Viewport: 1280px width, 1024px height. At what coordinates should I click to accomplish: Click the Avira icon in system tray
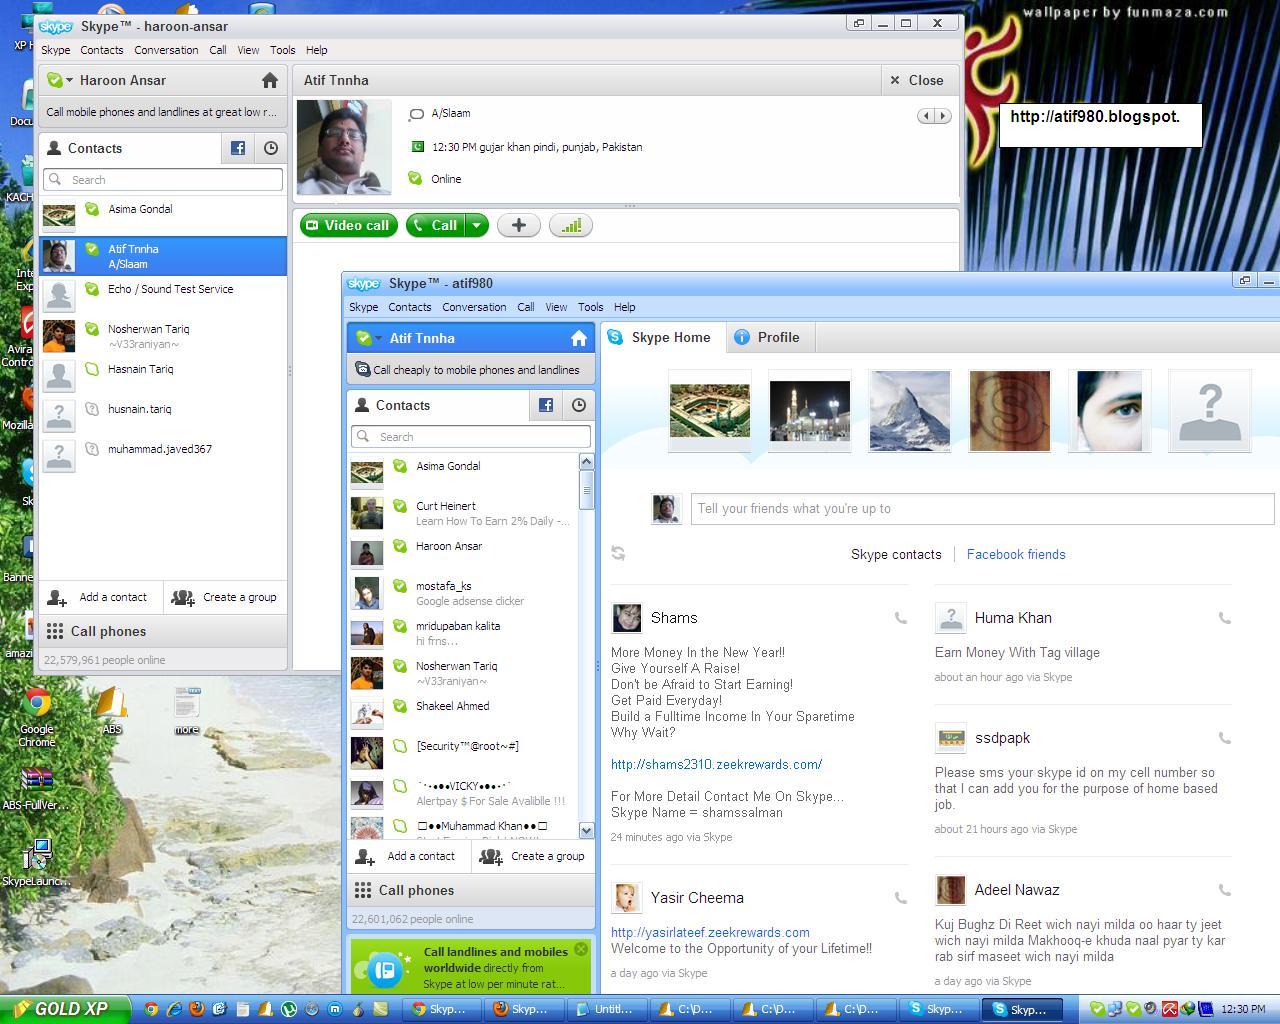click(x=1169, y=1009)
